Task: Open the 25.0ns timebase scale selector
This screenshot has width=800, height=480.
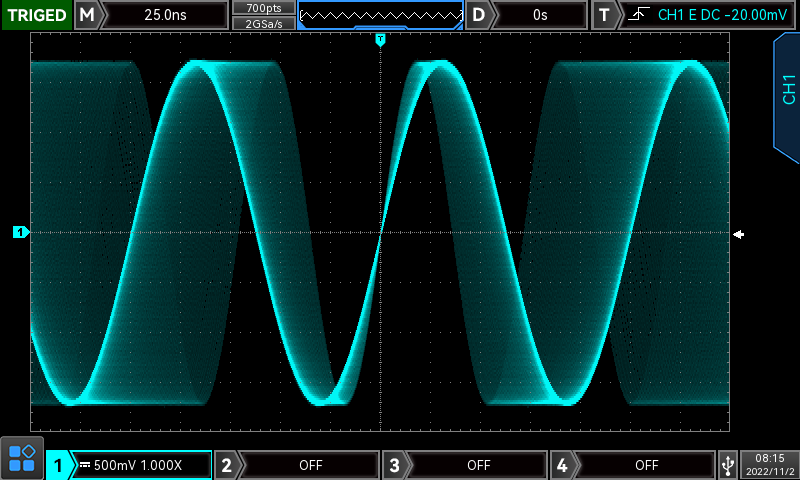Action: 166,15
